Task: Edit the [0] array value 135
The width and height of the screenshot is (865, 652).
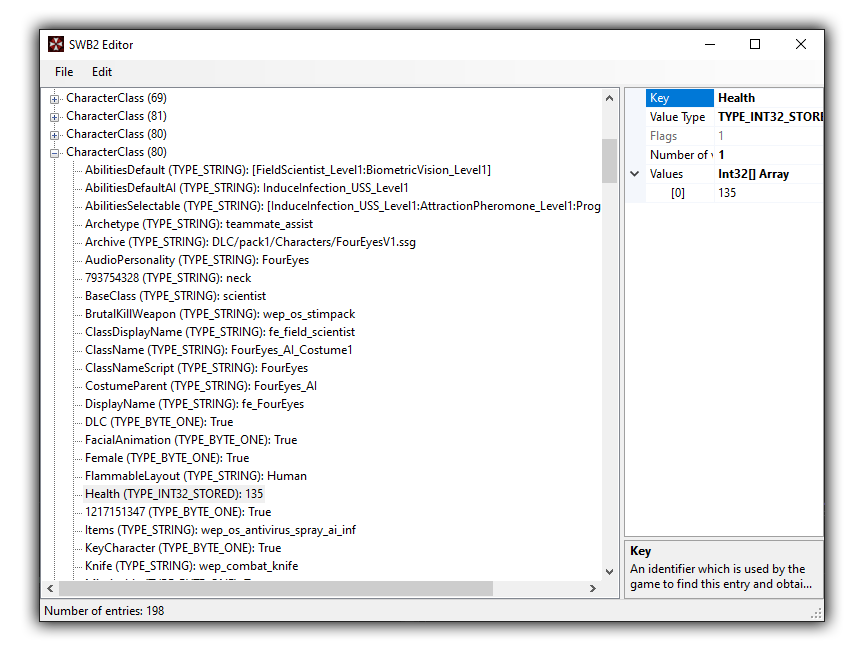Action: pos(769,193)
